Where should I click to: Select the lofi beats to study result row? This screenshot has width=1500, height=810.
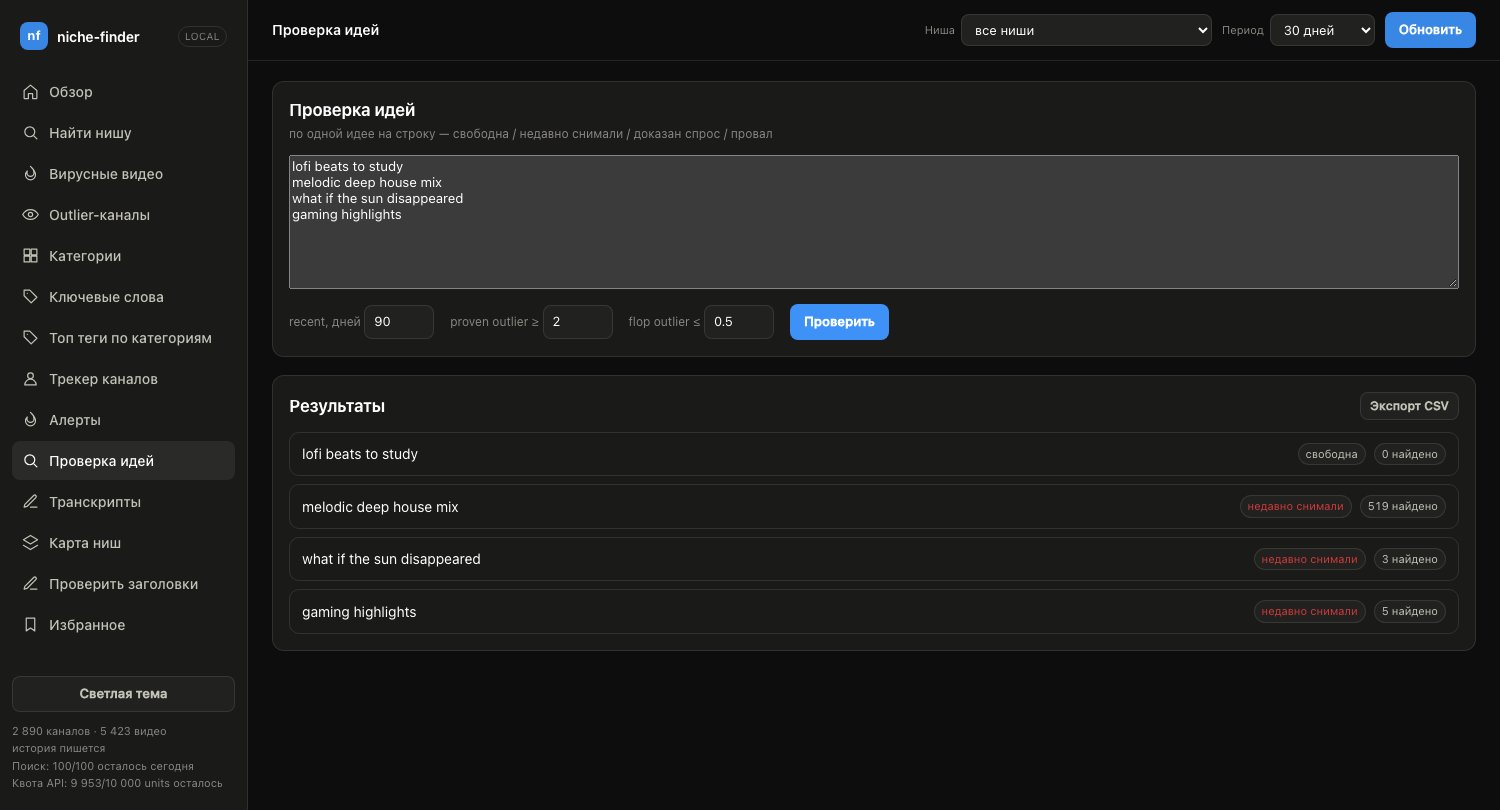(874, 454)
